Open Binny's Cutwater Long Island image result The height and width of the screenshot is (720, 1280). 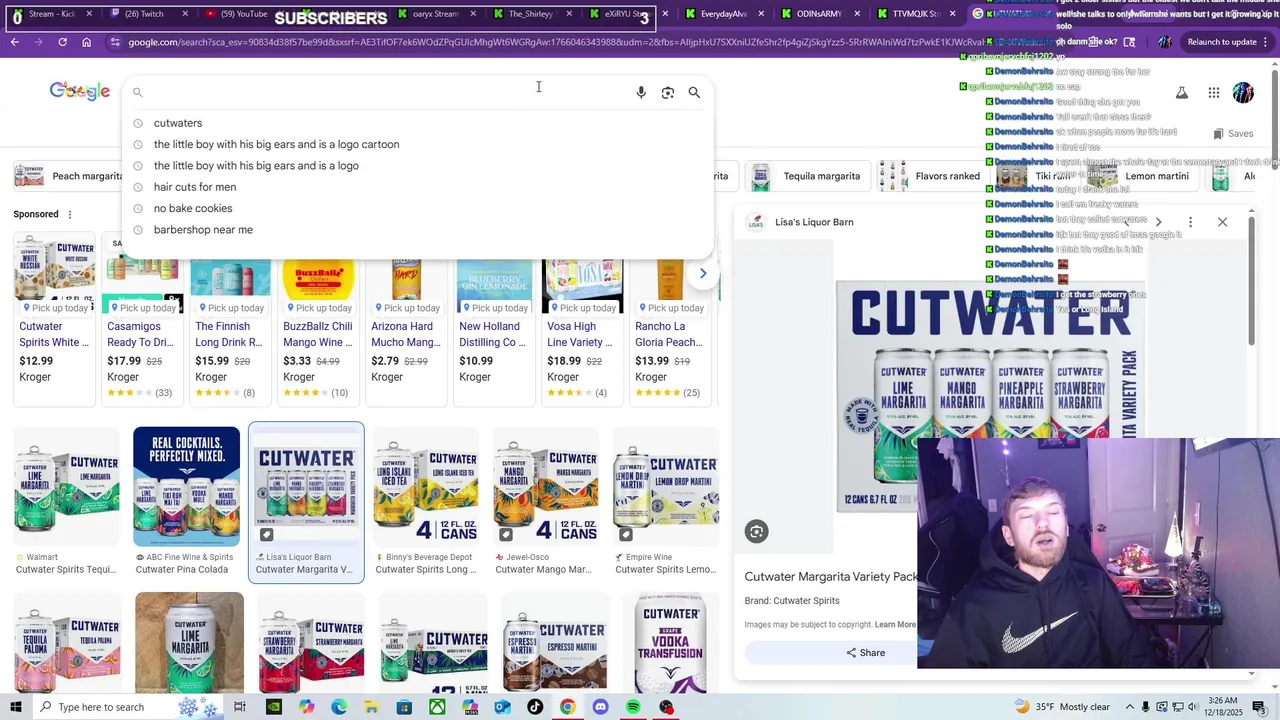426,502
